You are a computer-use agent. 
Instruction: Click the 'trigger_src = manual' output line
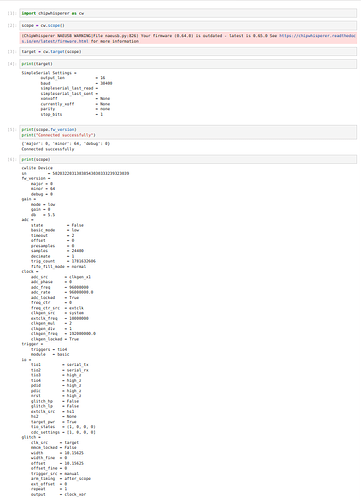[x=55, y=474]
